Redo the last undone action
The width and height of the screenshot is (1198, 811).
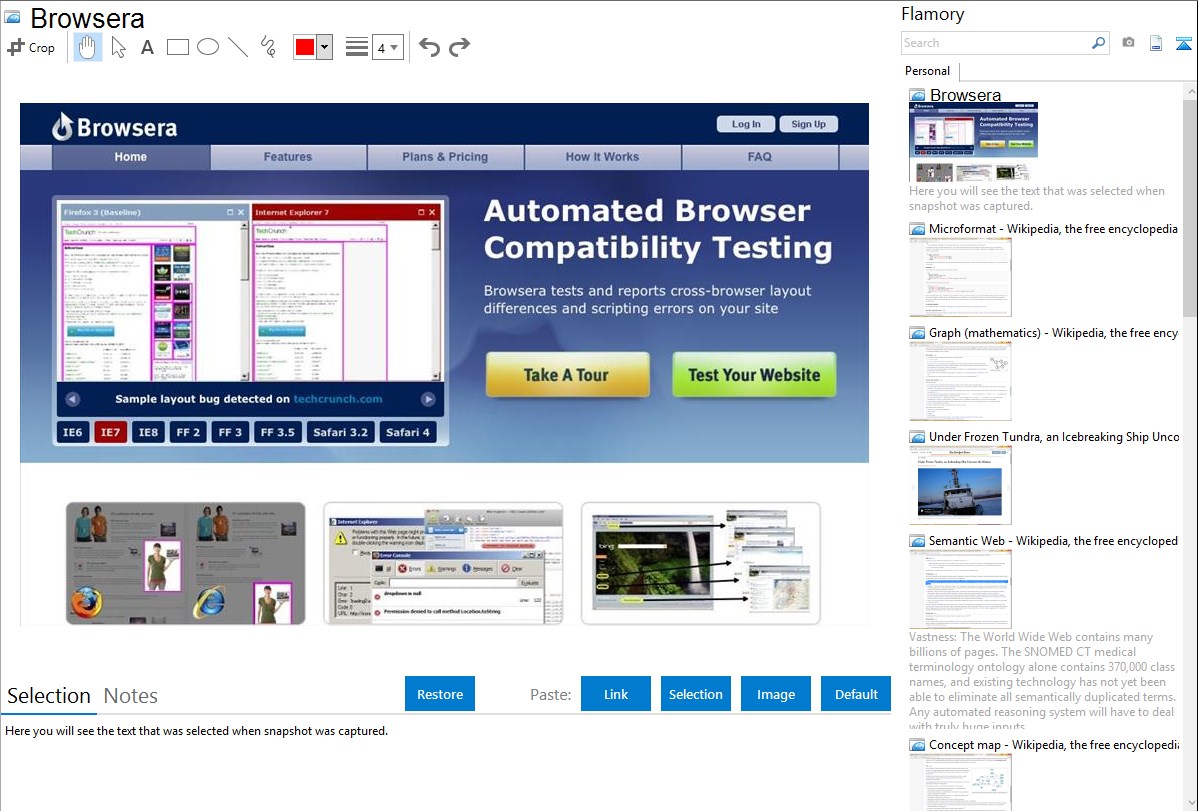pyautogui.click(x=459, y=47)
